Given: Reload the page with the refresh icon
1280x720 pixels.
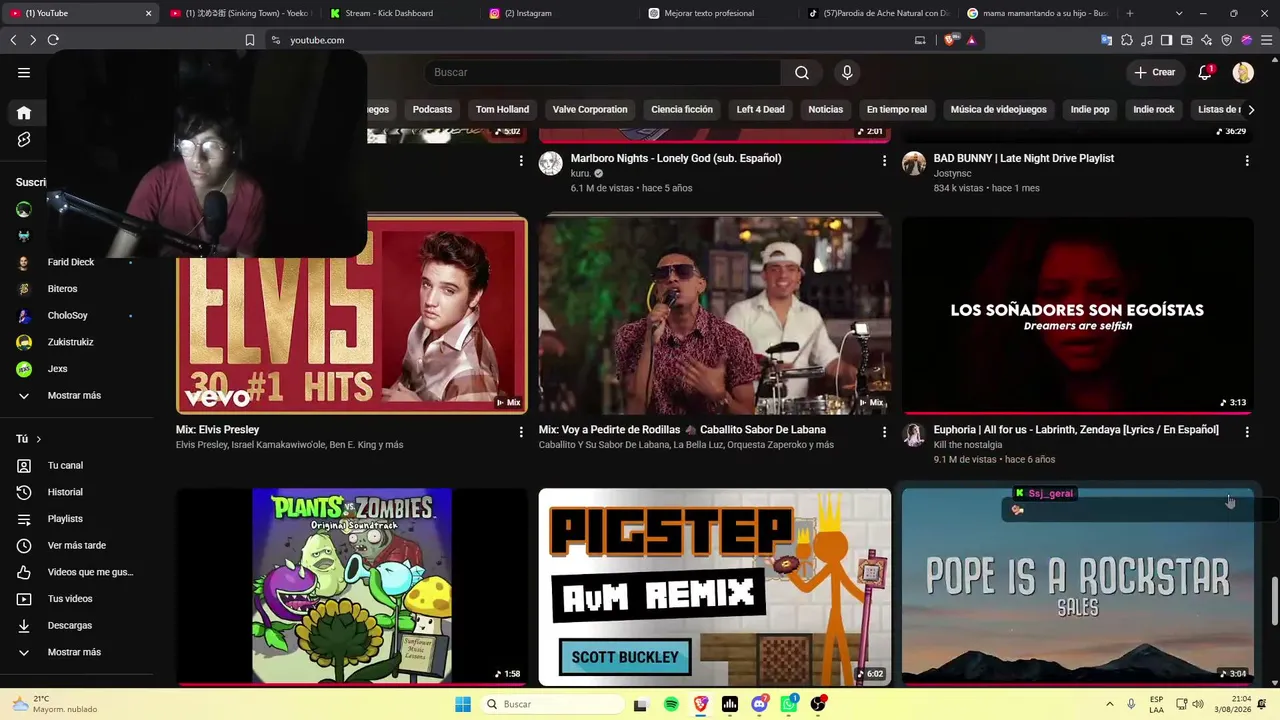Looking at the screenshot, I should (53, 40).
